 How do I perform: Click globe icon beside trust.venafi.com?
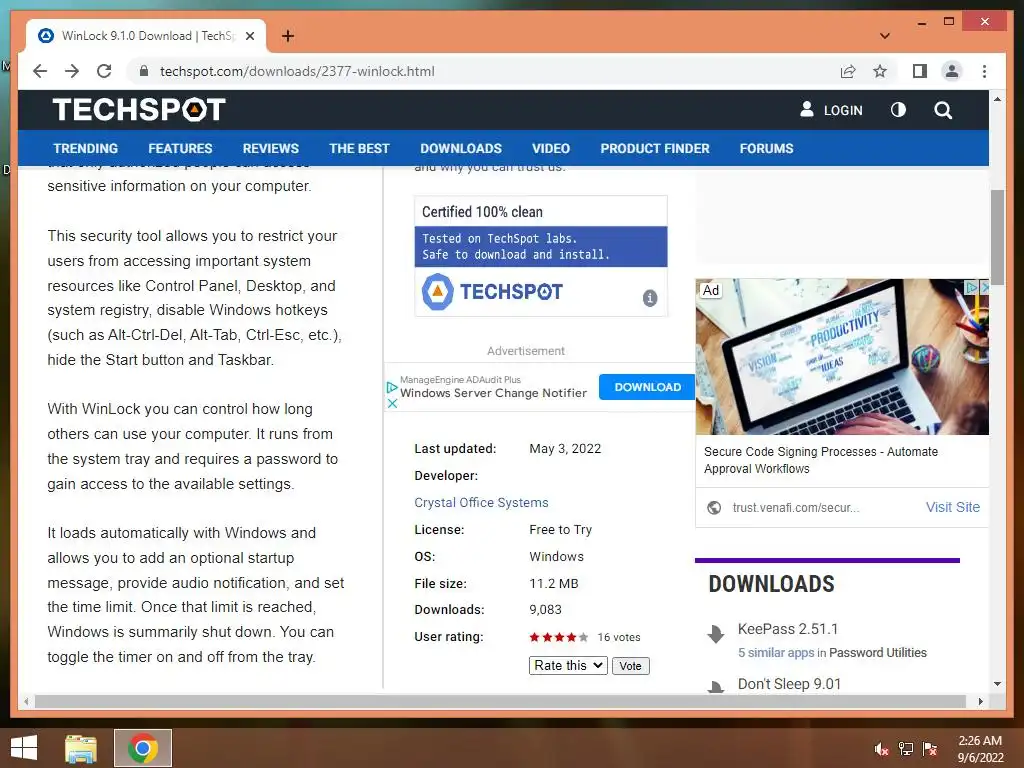click(714, 507)
